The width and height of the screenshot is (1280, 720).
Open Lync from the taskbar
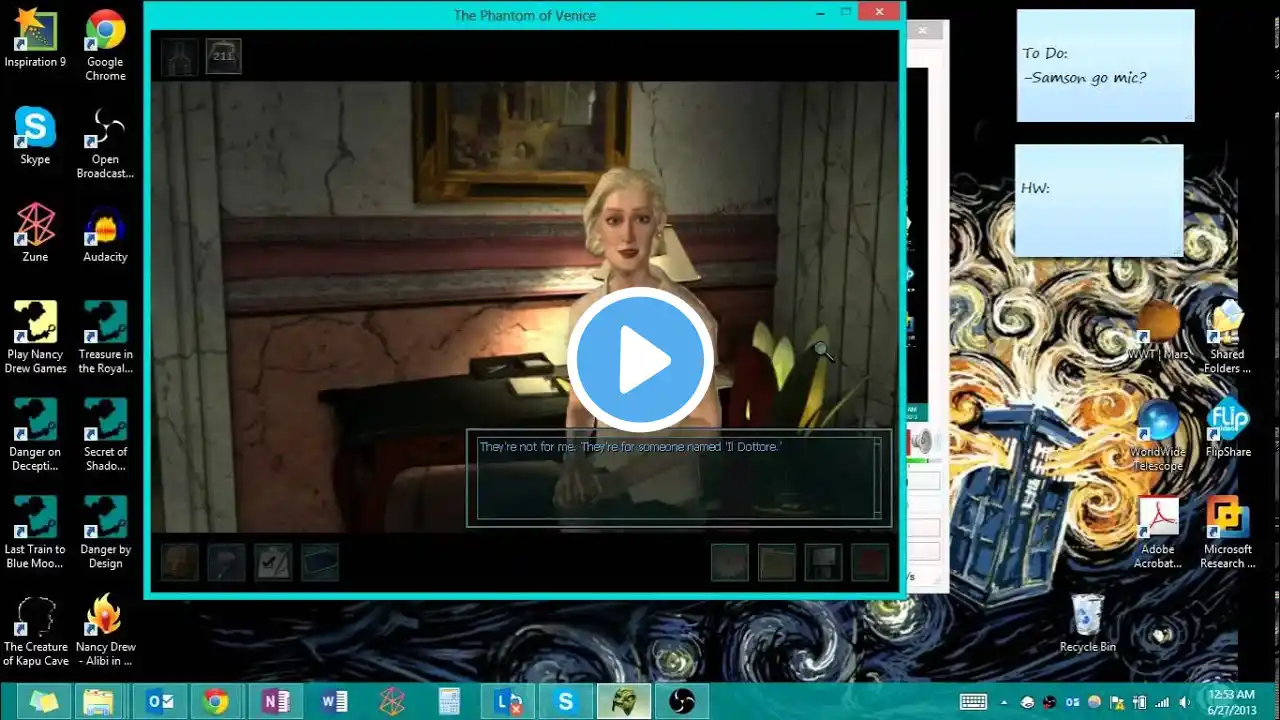coord(508,701)
